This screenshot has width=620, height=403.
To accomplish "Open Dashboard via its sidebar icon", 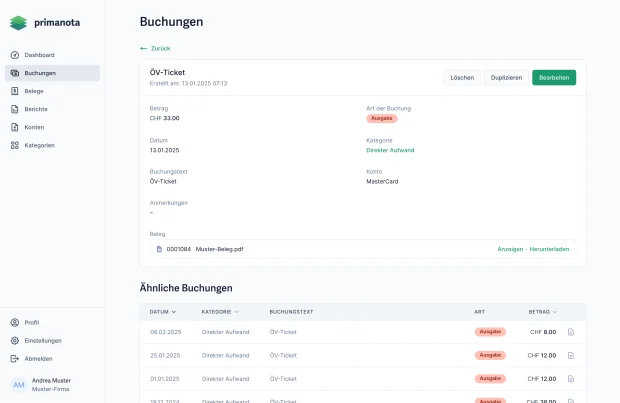I will [15, 55].
